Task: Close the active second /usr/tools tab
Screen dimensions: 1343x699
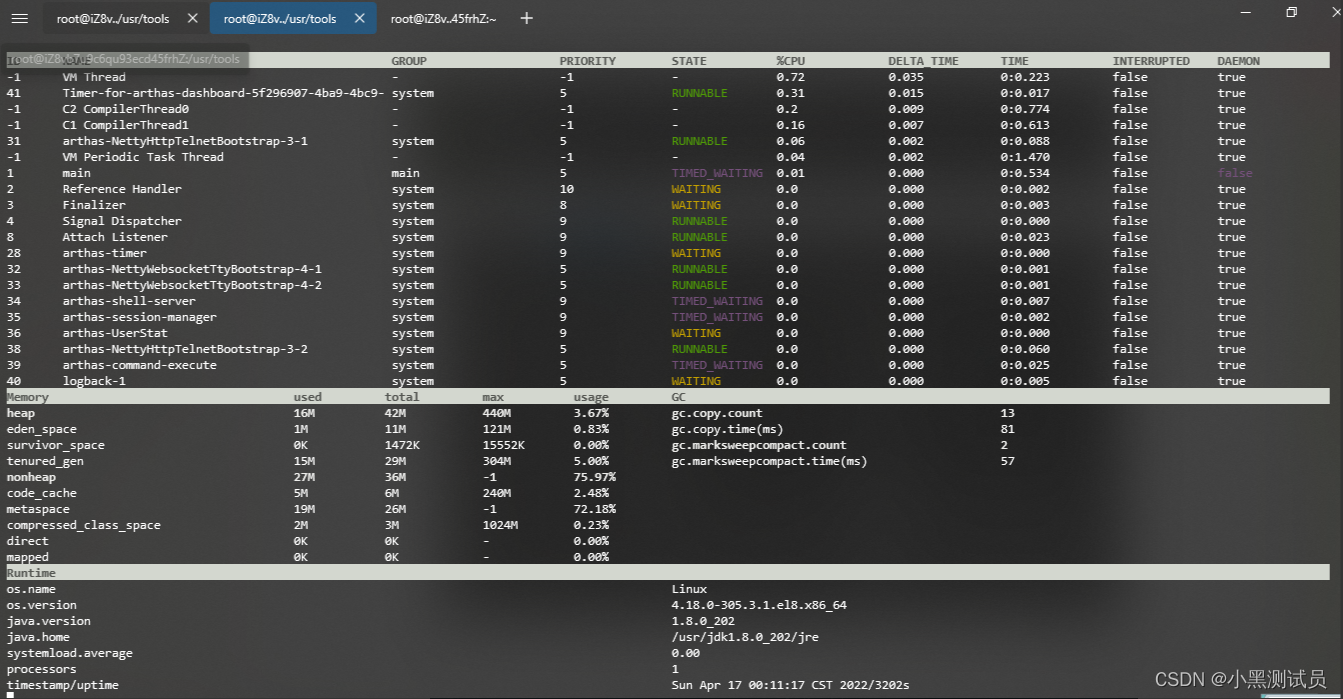Action: [x=360, y=18]
